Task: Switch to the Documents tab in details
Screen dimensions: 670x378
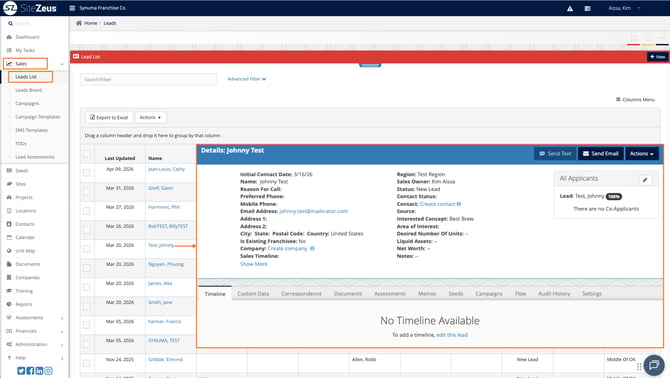Action: pyautogui.click(x=348, y=294)
